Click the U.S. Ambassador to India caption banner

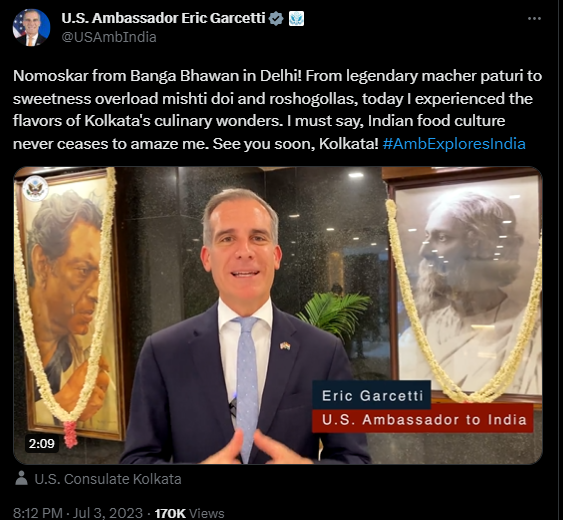[424, 419]
